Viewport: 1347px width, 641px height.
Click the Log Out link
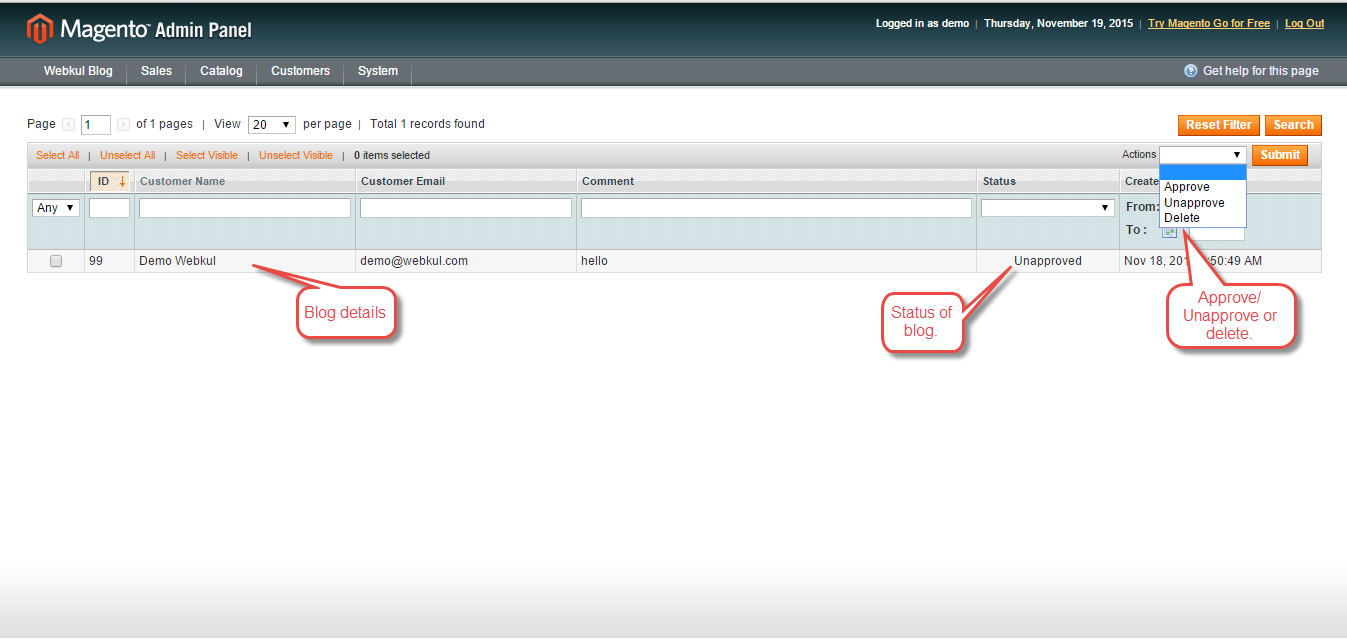point(1304,23)
